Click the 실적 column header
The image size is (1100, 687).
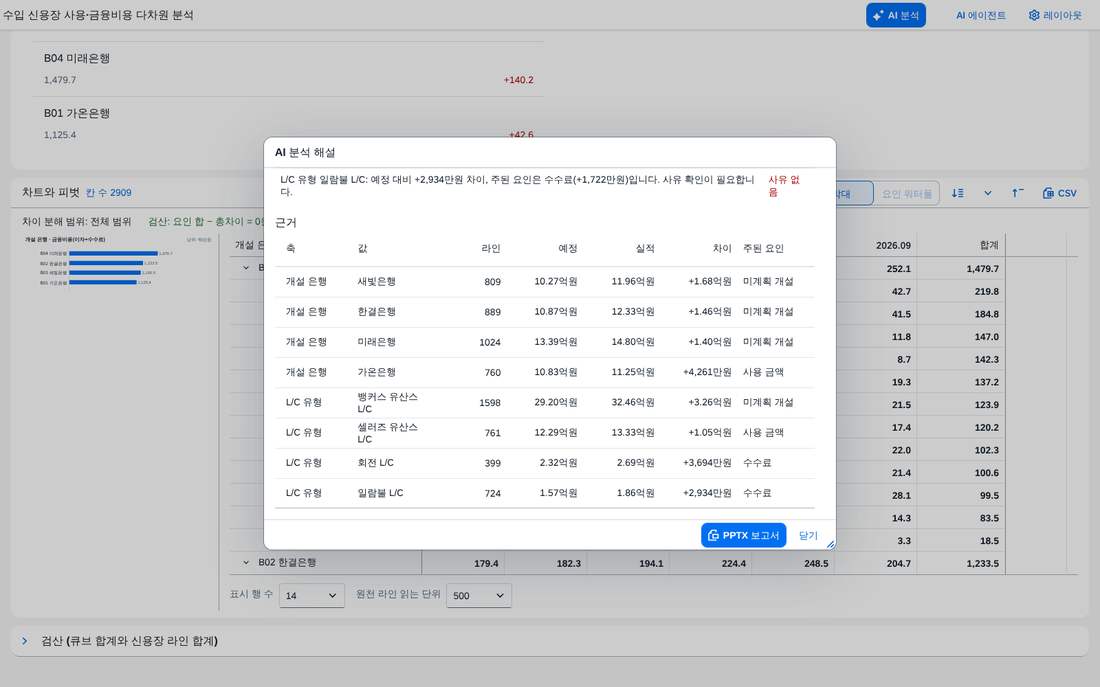coord(645,248)
